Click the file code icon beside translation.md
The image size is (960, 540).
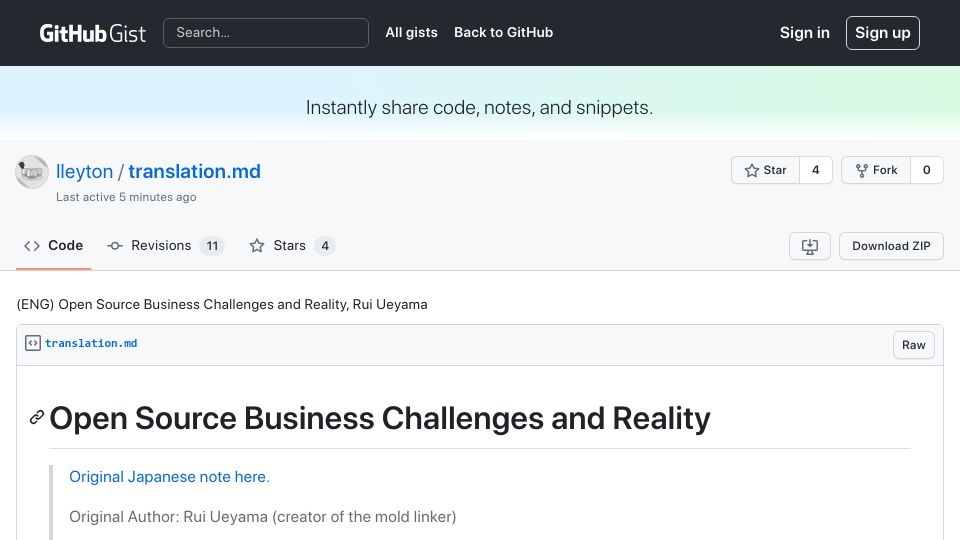coord(33,343)
